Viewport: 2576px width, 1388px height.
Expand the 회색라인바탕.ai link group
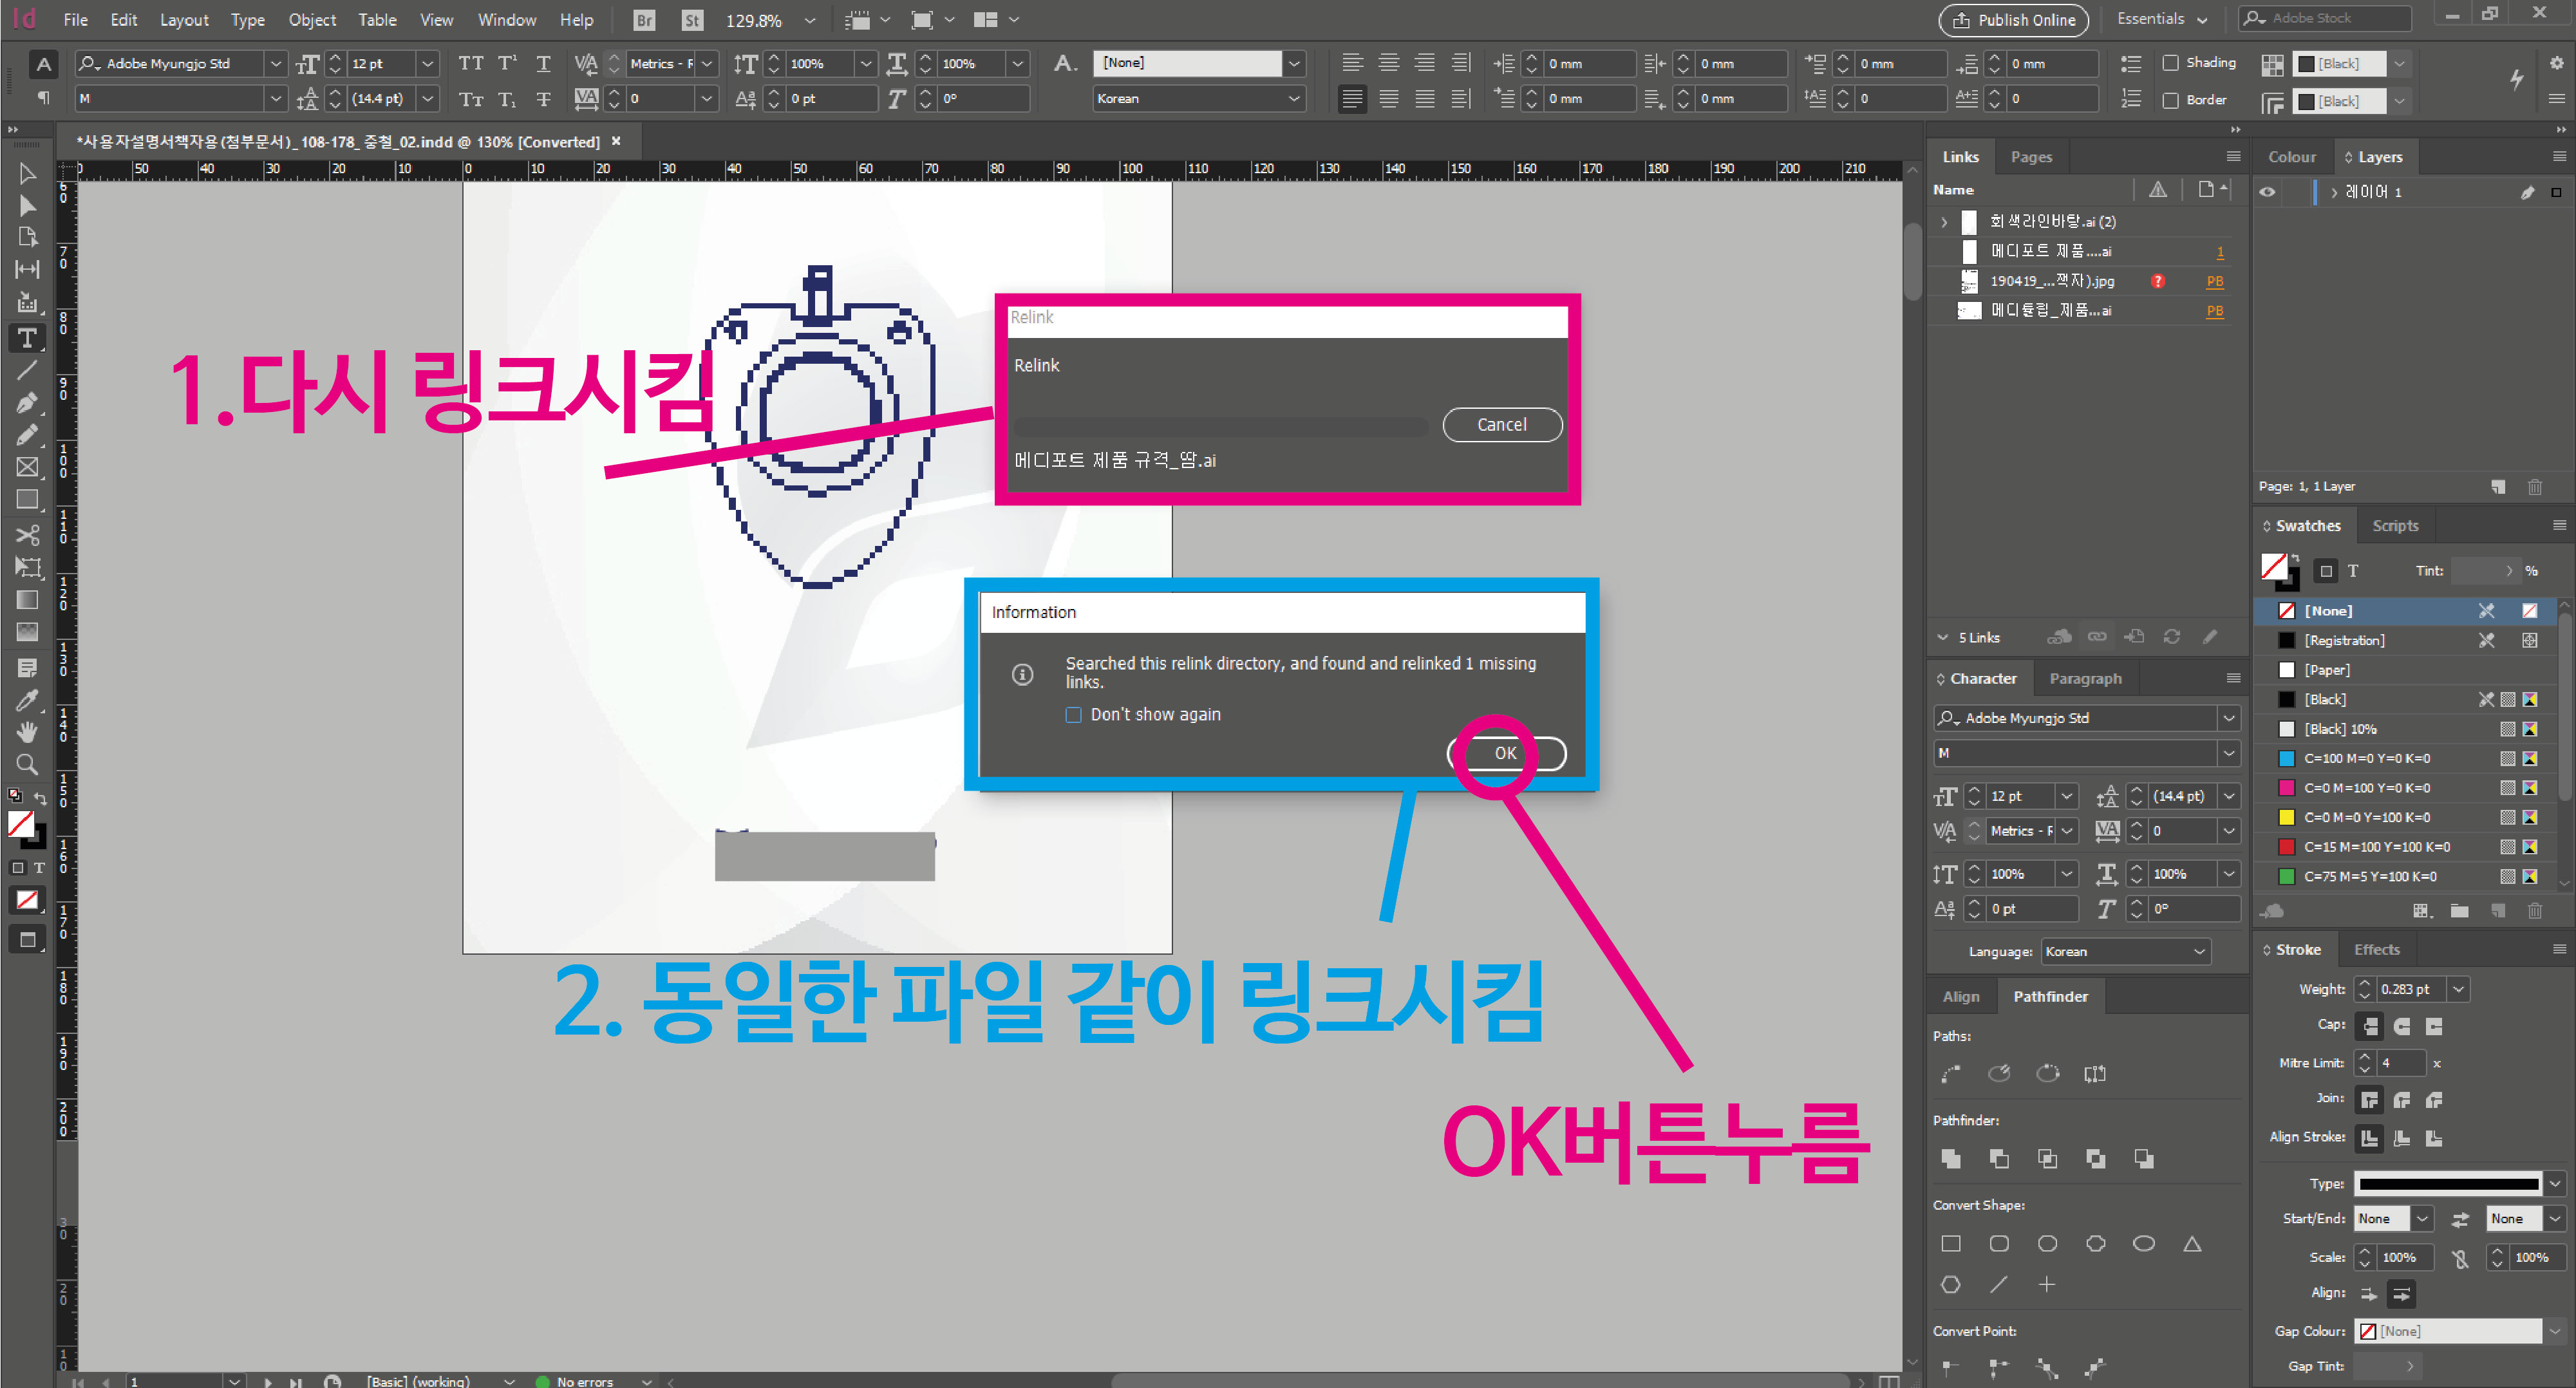click(1944, 222)
